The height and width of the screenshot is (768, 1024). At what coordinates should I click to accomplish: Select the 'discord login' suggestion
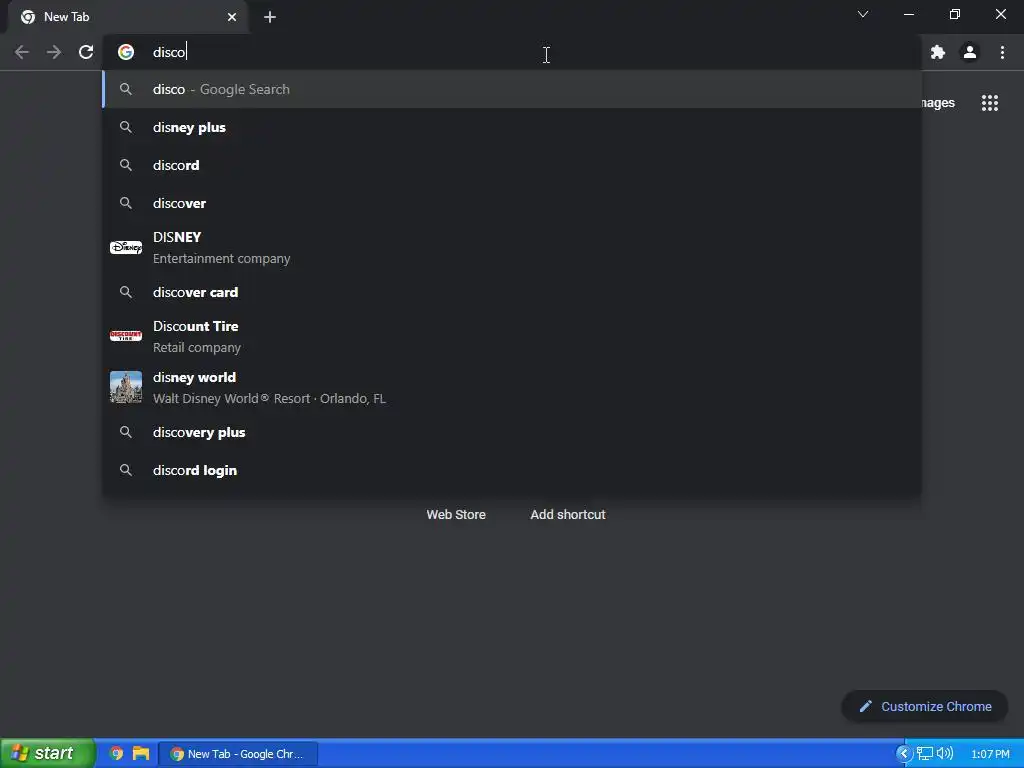pos(512,470)
